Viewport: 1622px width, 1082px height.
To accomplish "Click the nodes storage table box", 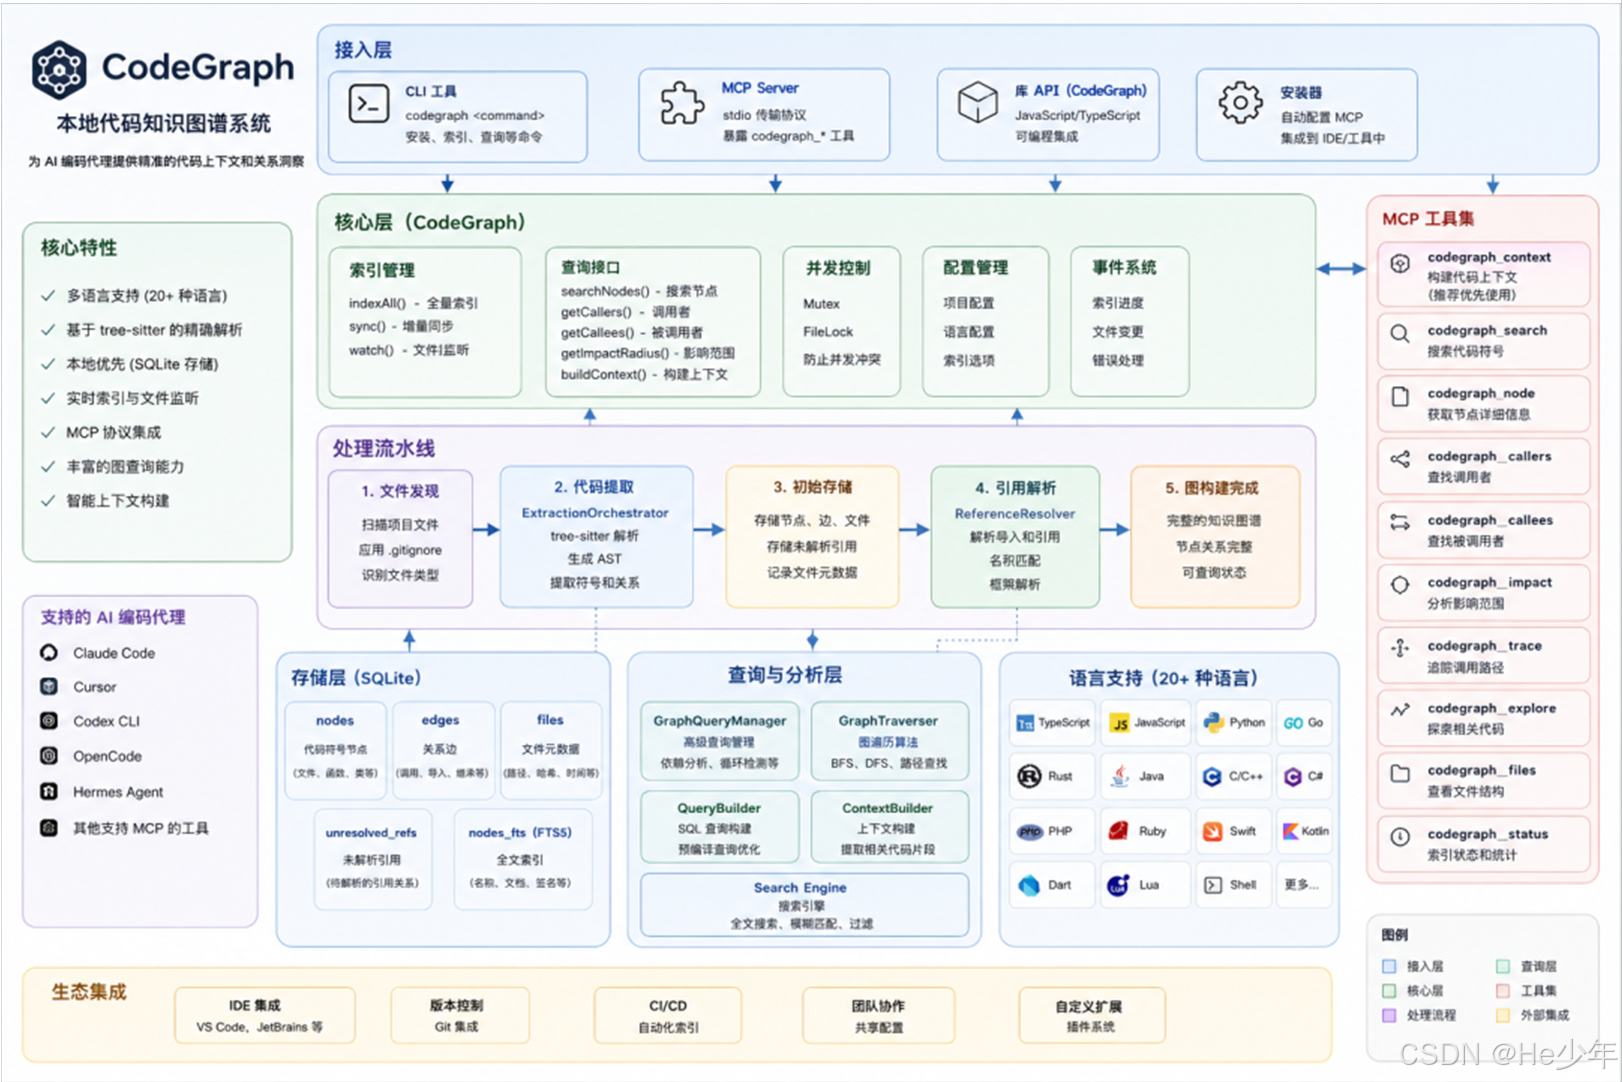I will (335, 749).
